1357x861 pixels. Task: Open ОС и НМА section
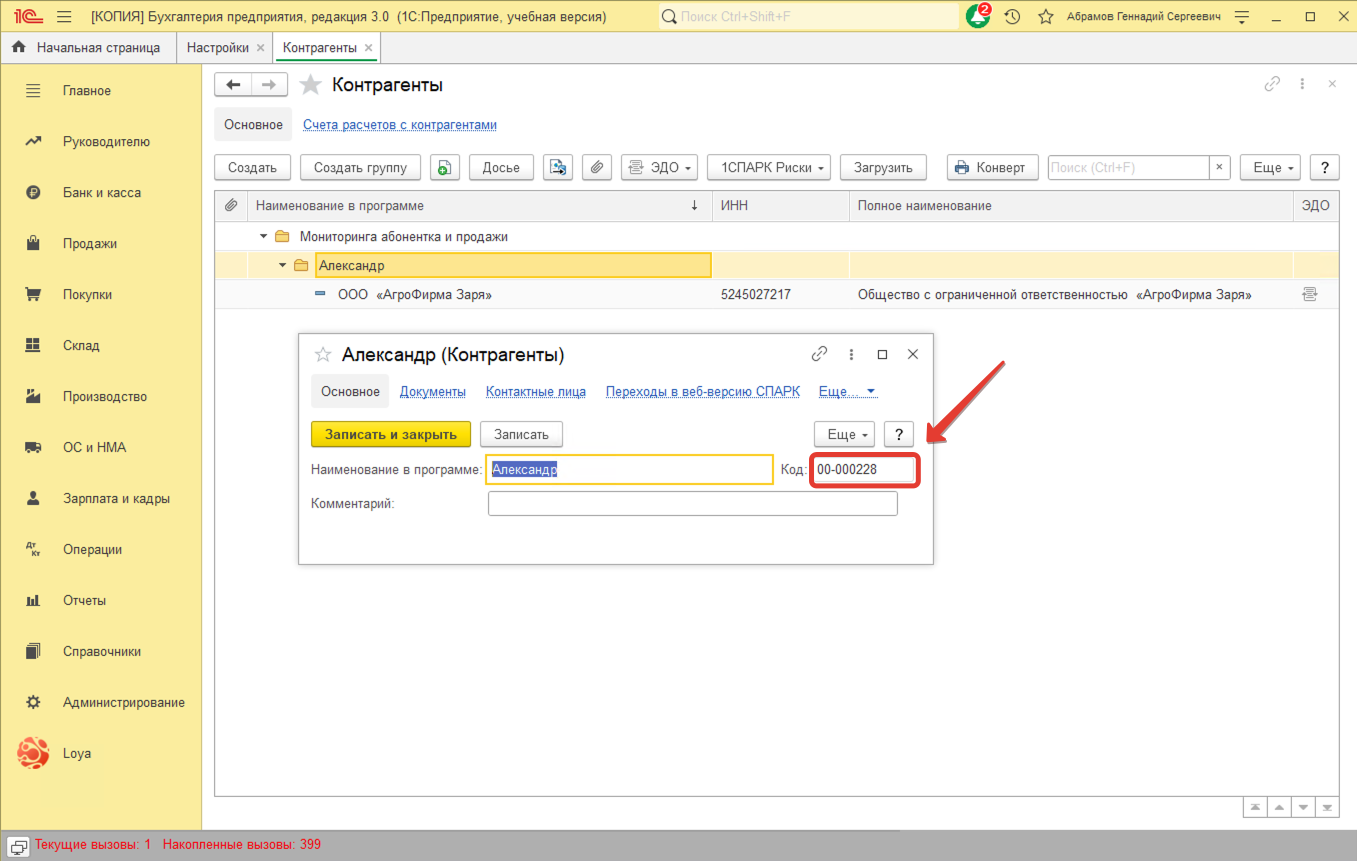click(x=94, y=448)
